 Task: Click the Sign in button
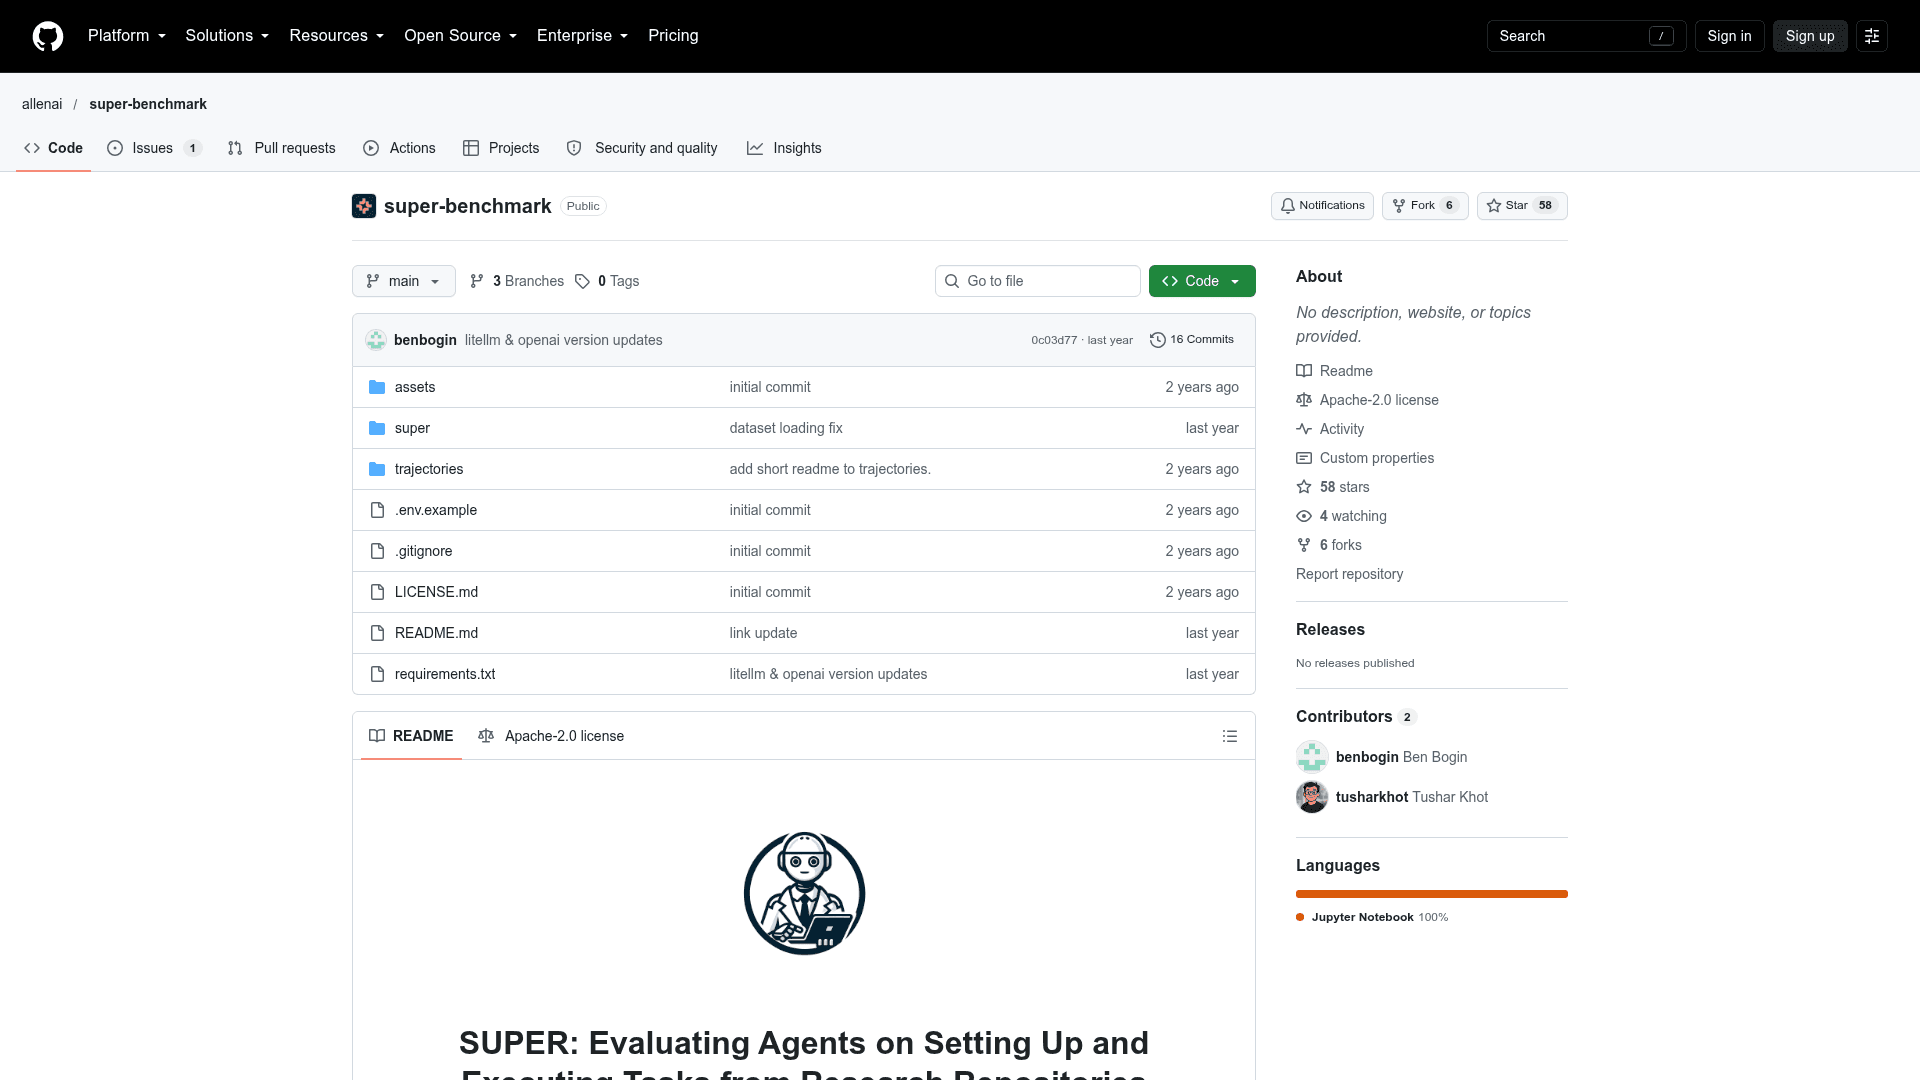[x=1729, y=36]
